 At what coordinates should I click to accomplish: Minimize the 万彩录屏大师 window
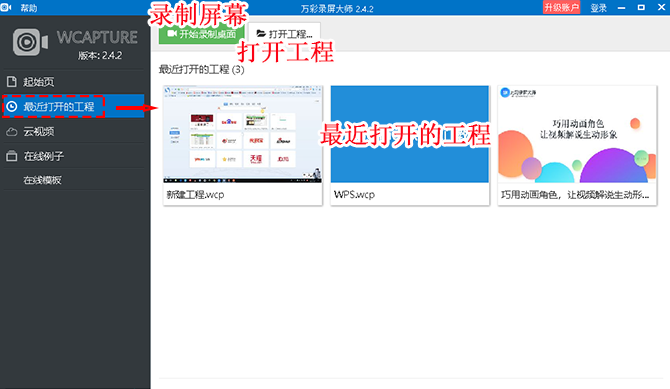(622, 8)
